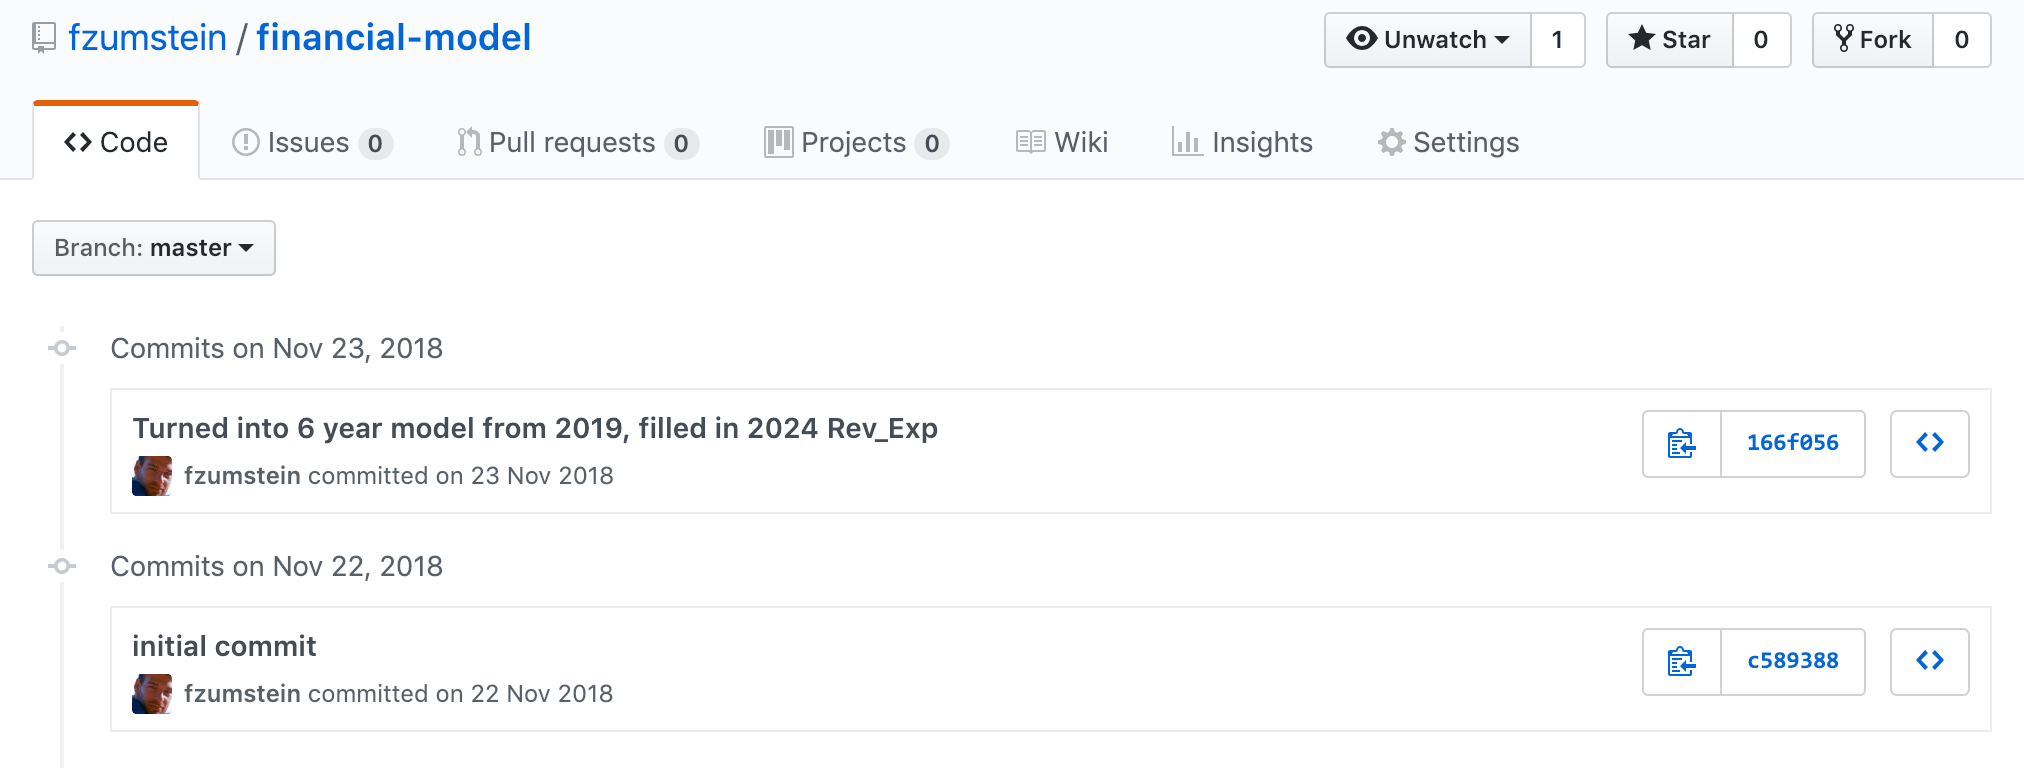2024x768 pixels.
Task: Fork the financial-model repository
Action: coord(1872,40)
